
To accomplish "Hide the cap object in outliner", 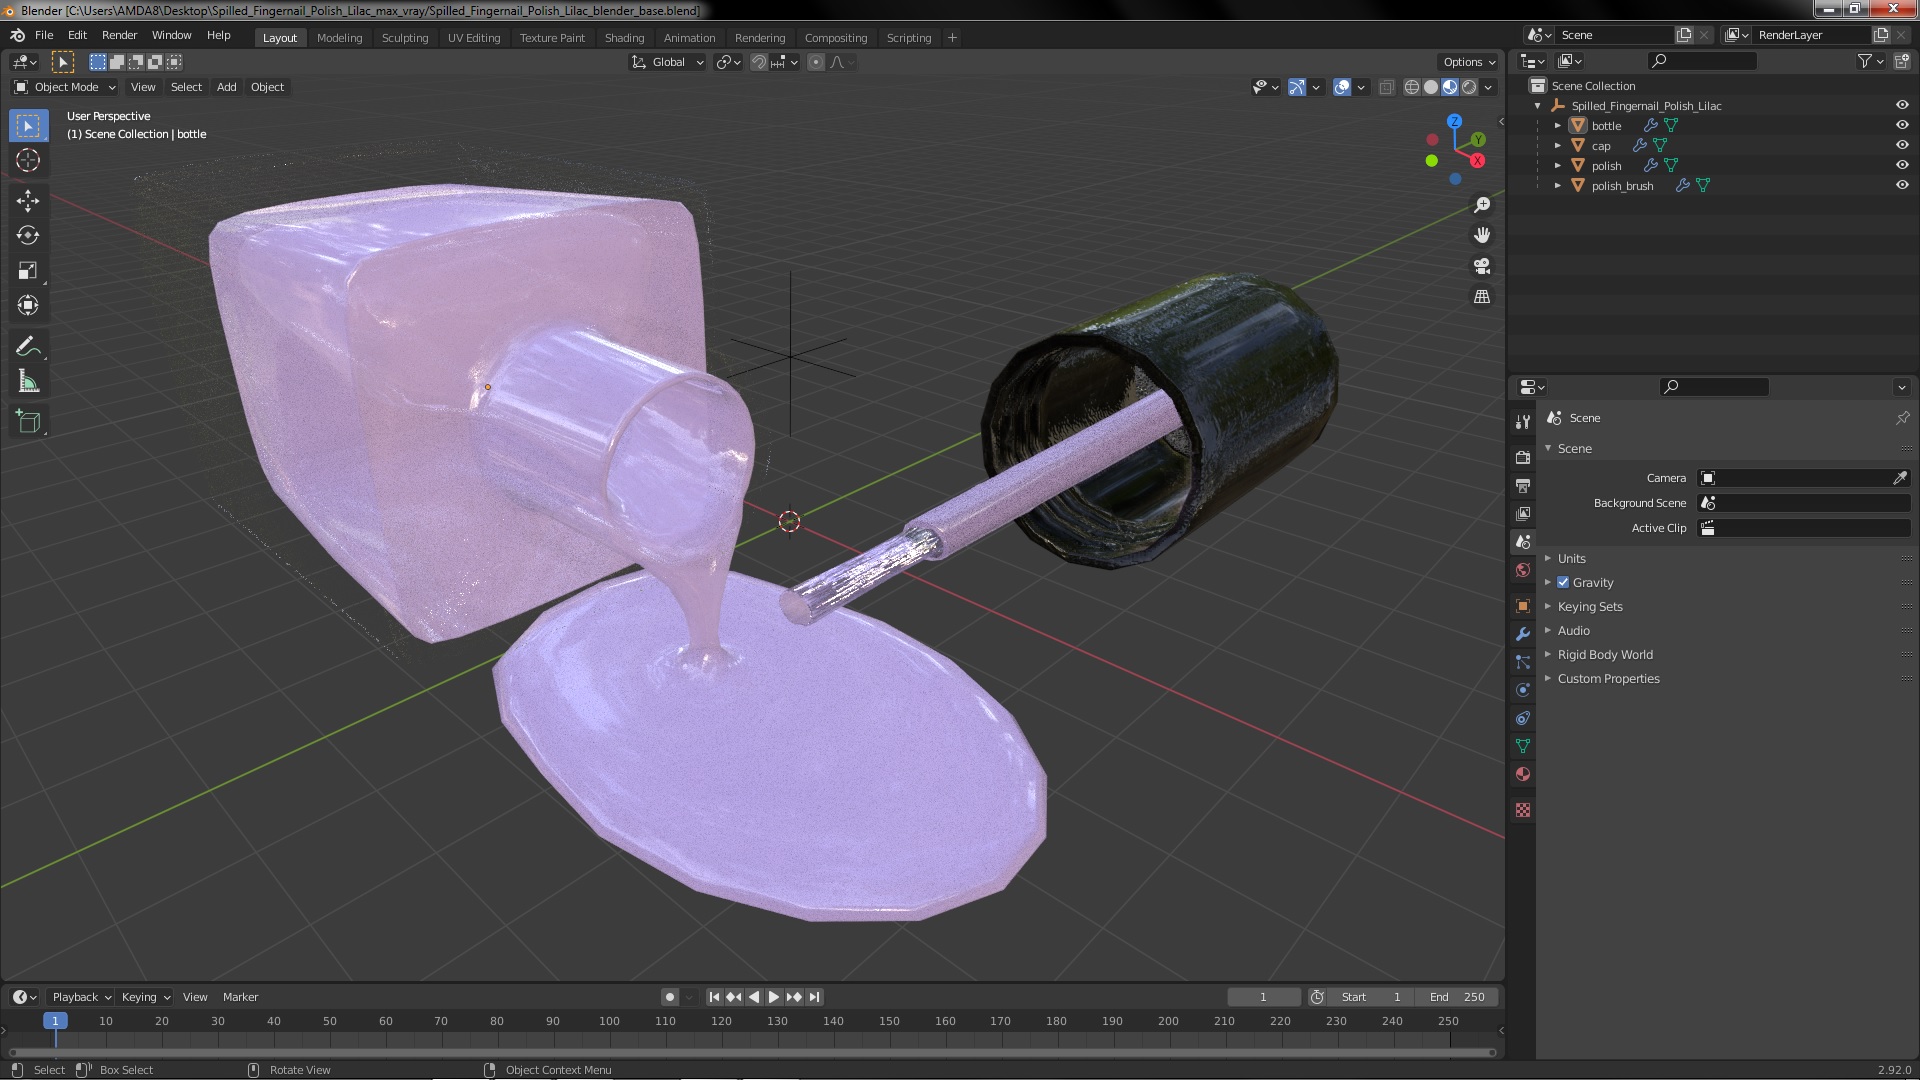I will click(1902, 145).
